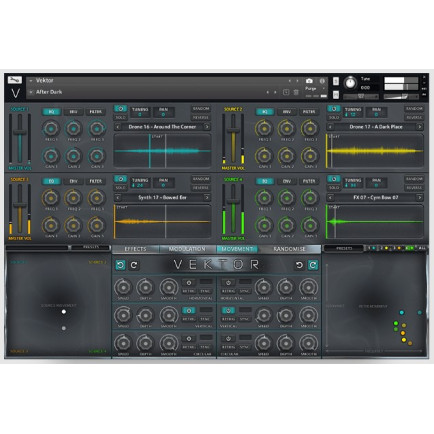Adjust left Horizontal movement Speed knob
The image size is (434, 434).
pos(123,287)
